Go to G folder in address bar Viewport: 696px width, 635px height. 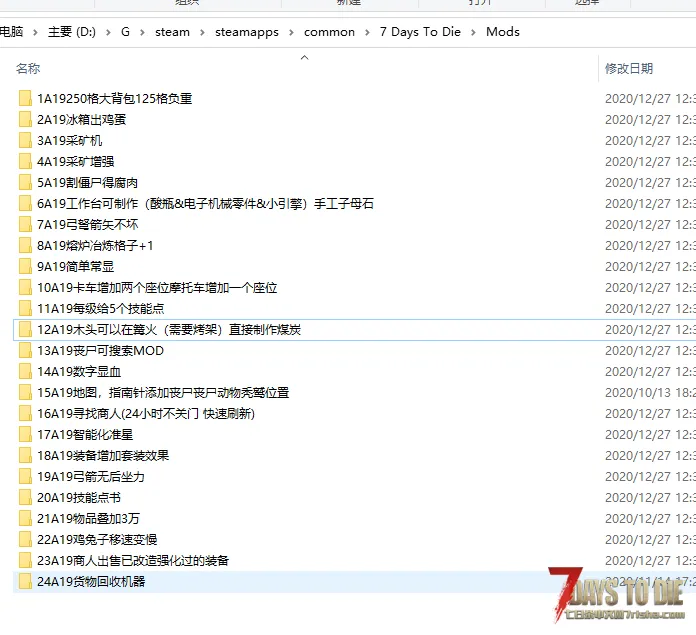click(125, 32)
